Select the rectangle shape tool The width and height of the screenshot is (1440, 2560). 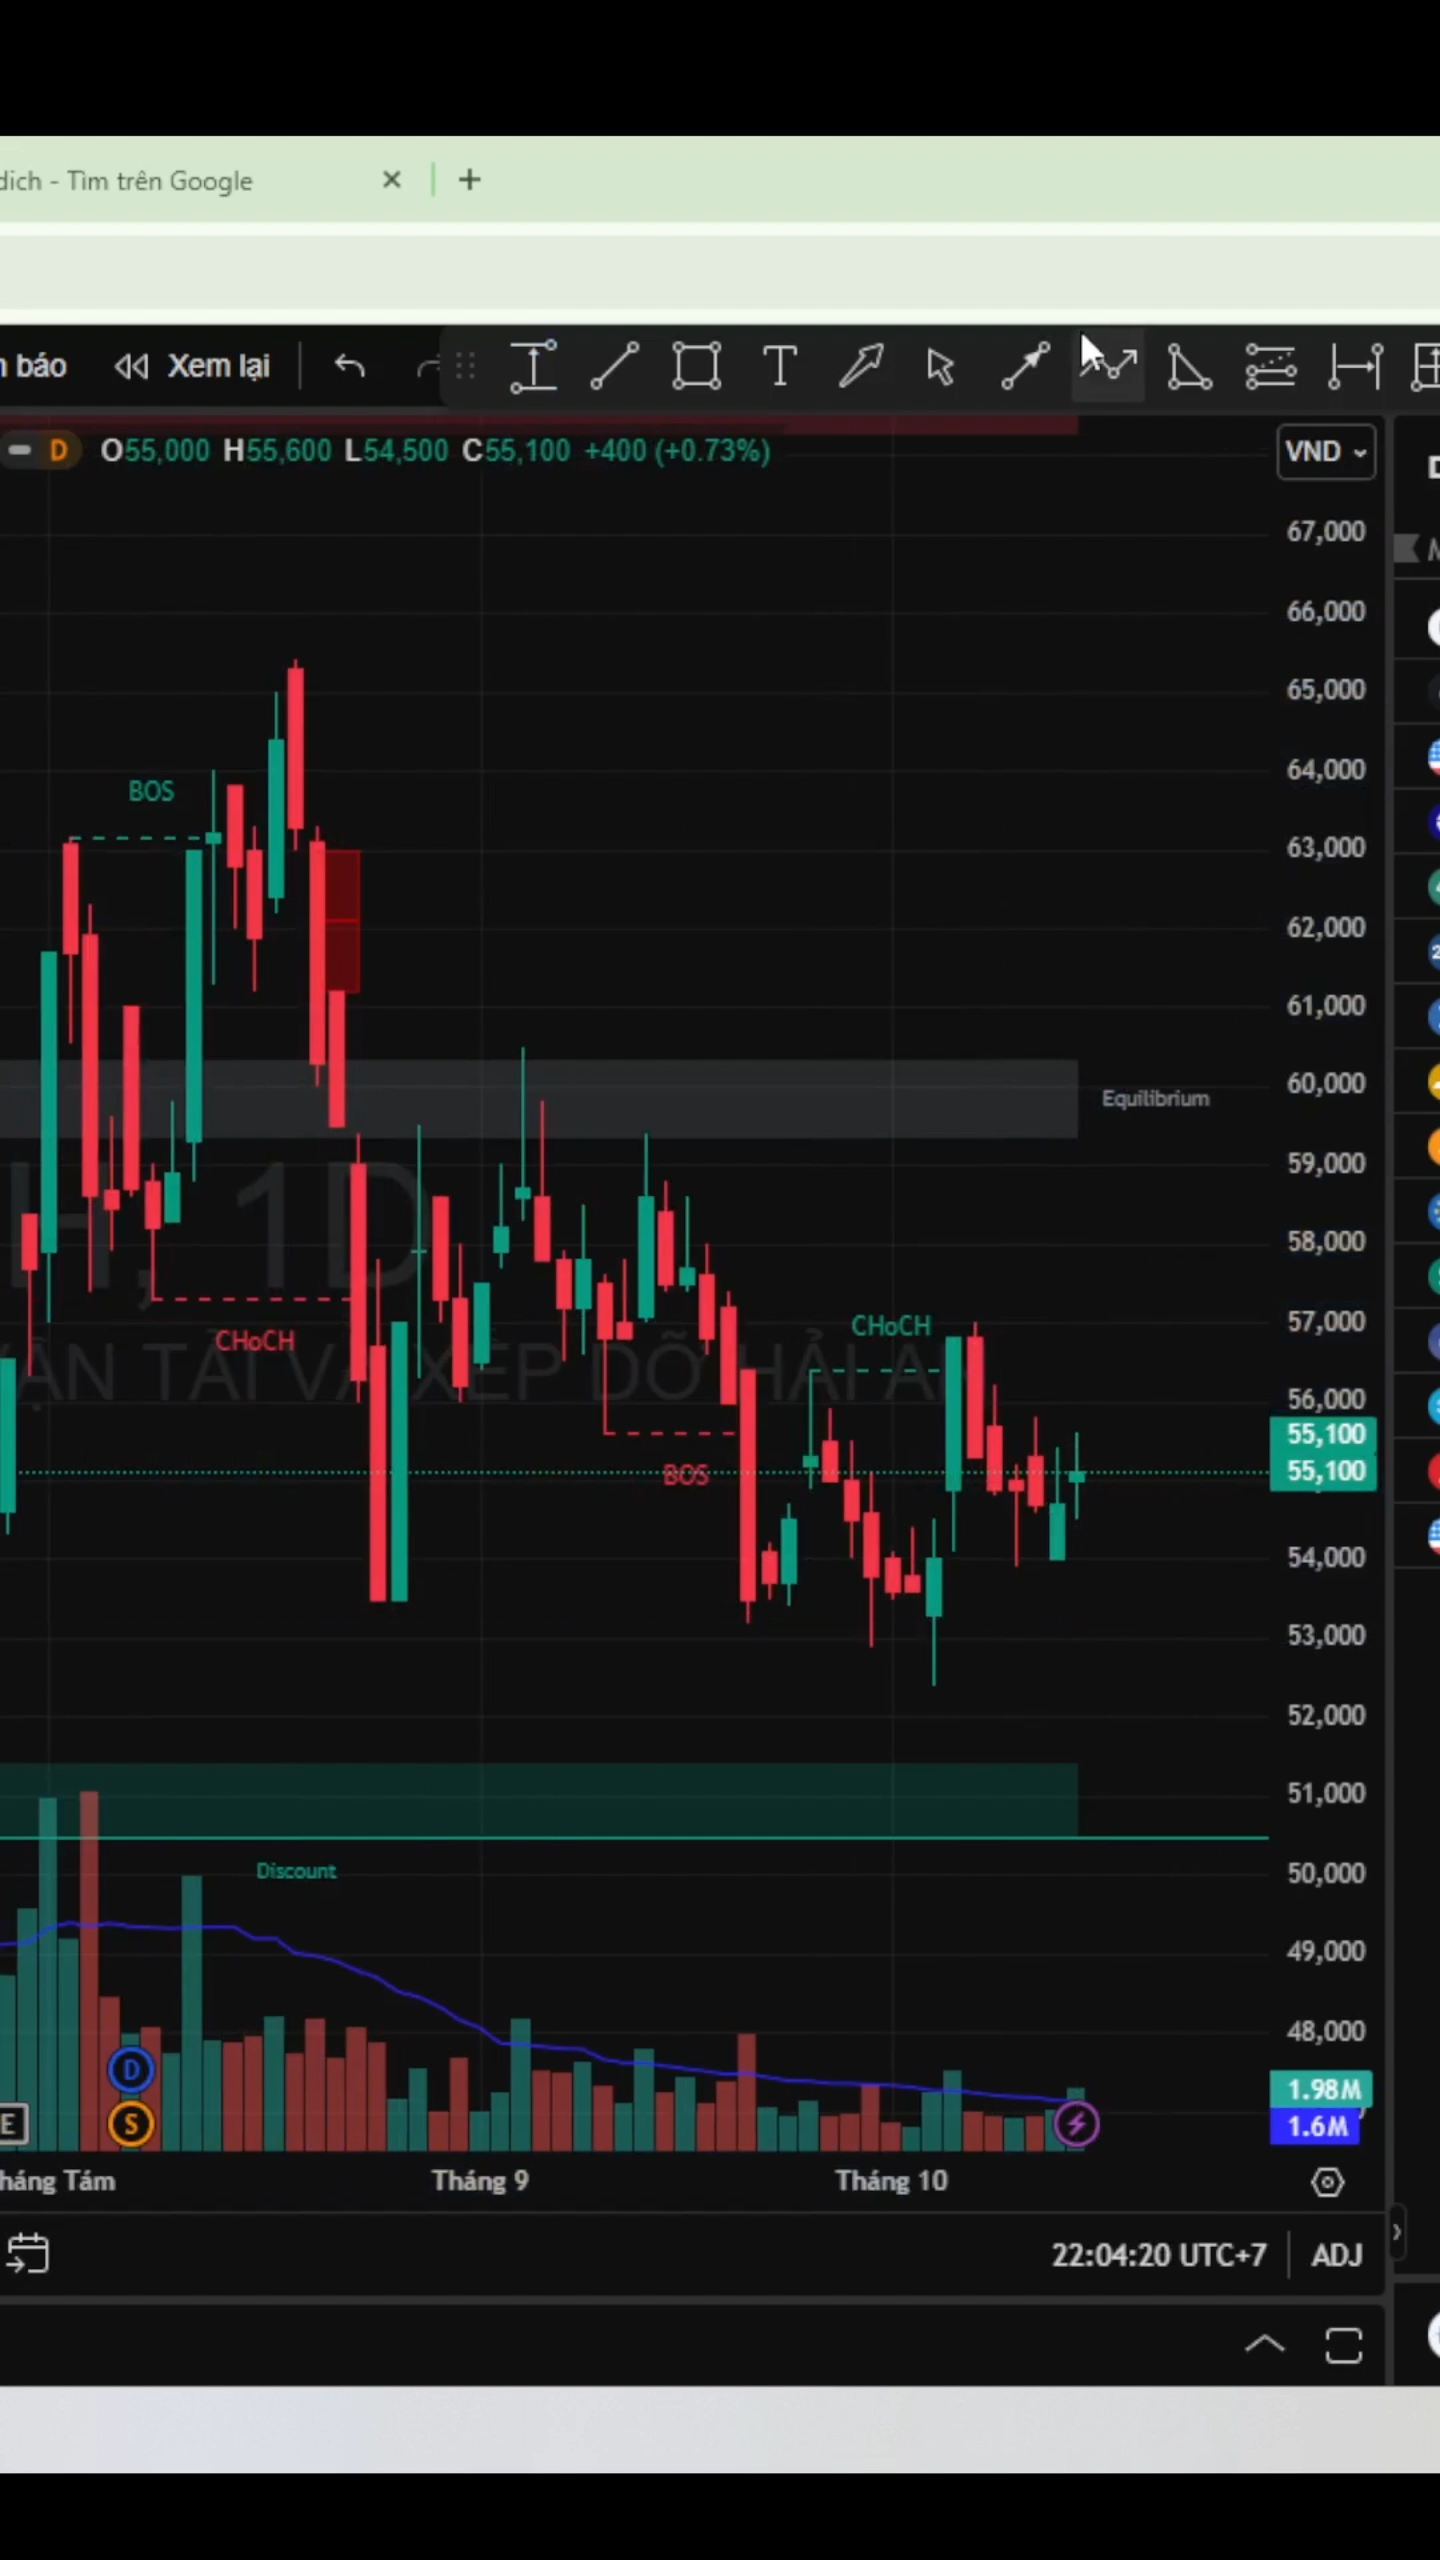[696, 366]
